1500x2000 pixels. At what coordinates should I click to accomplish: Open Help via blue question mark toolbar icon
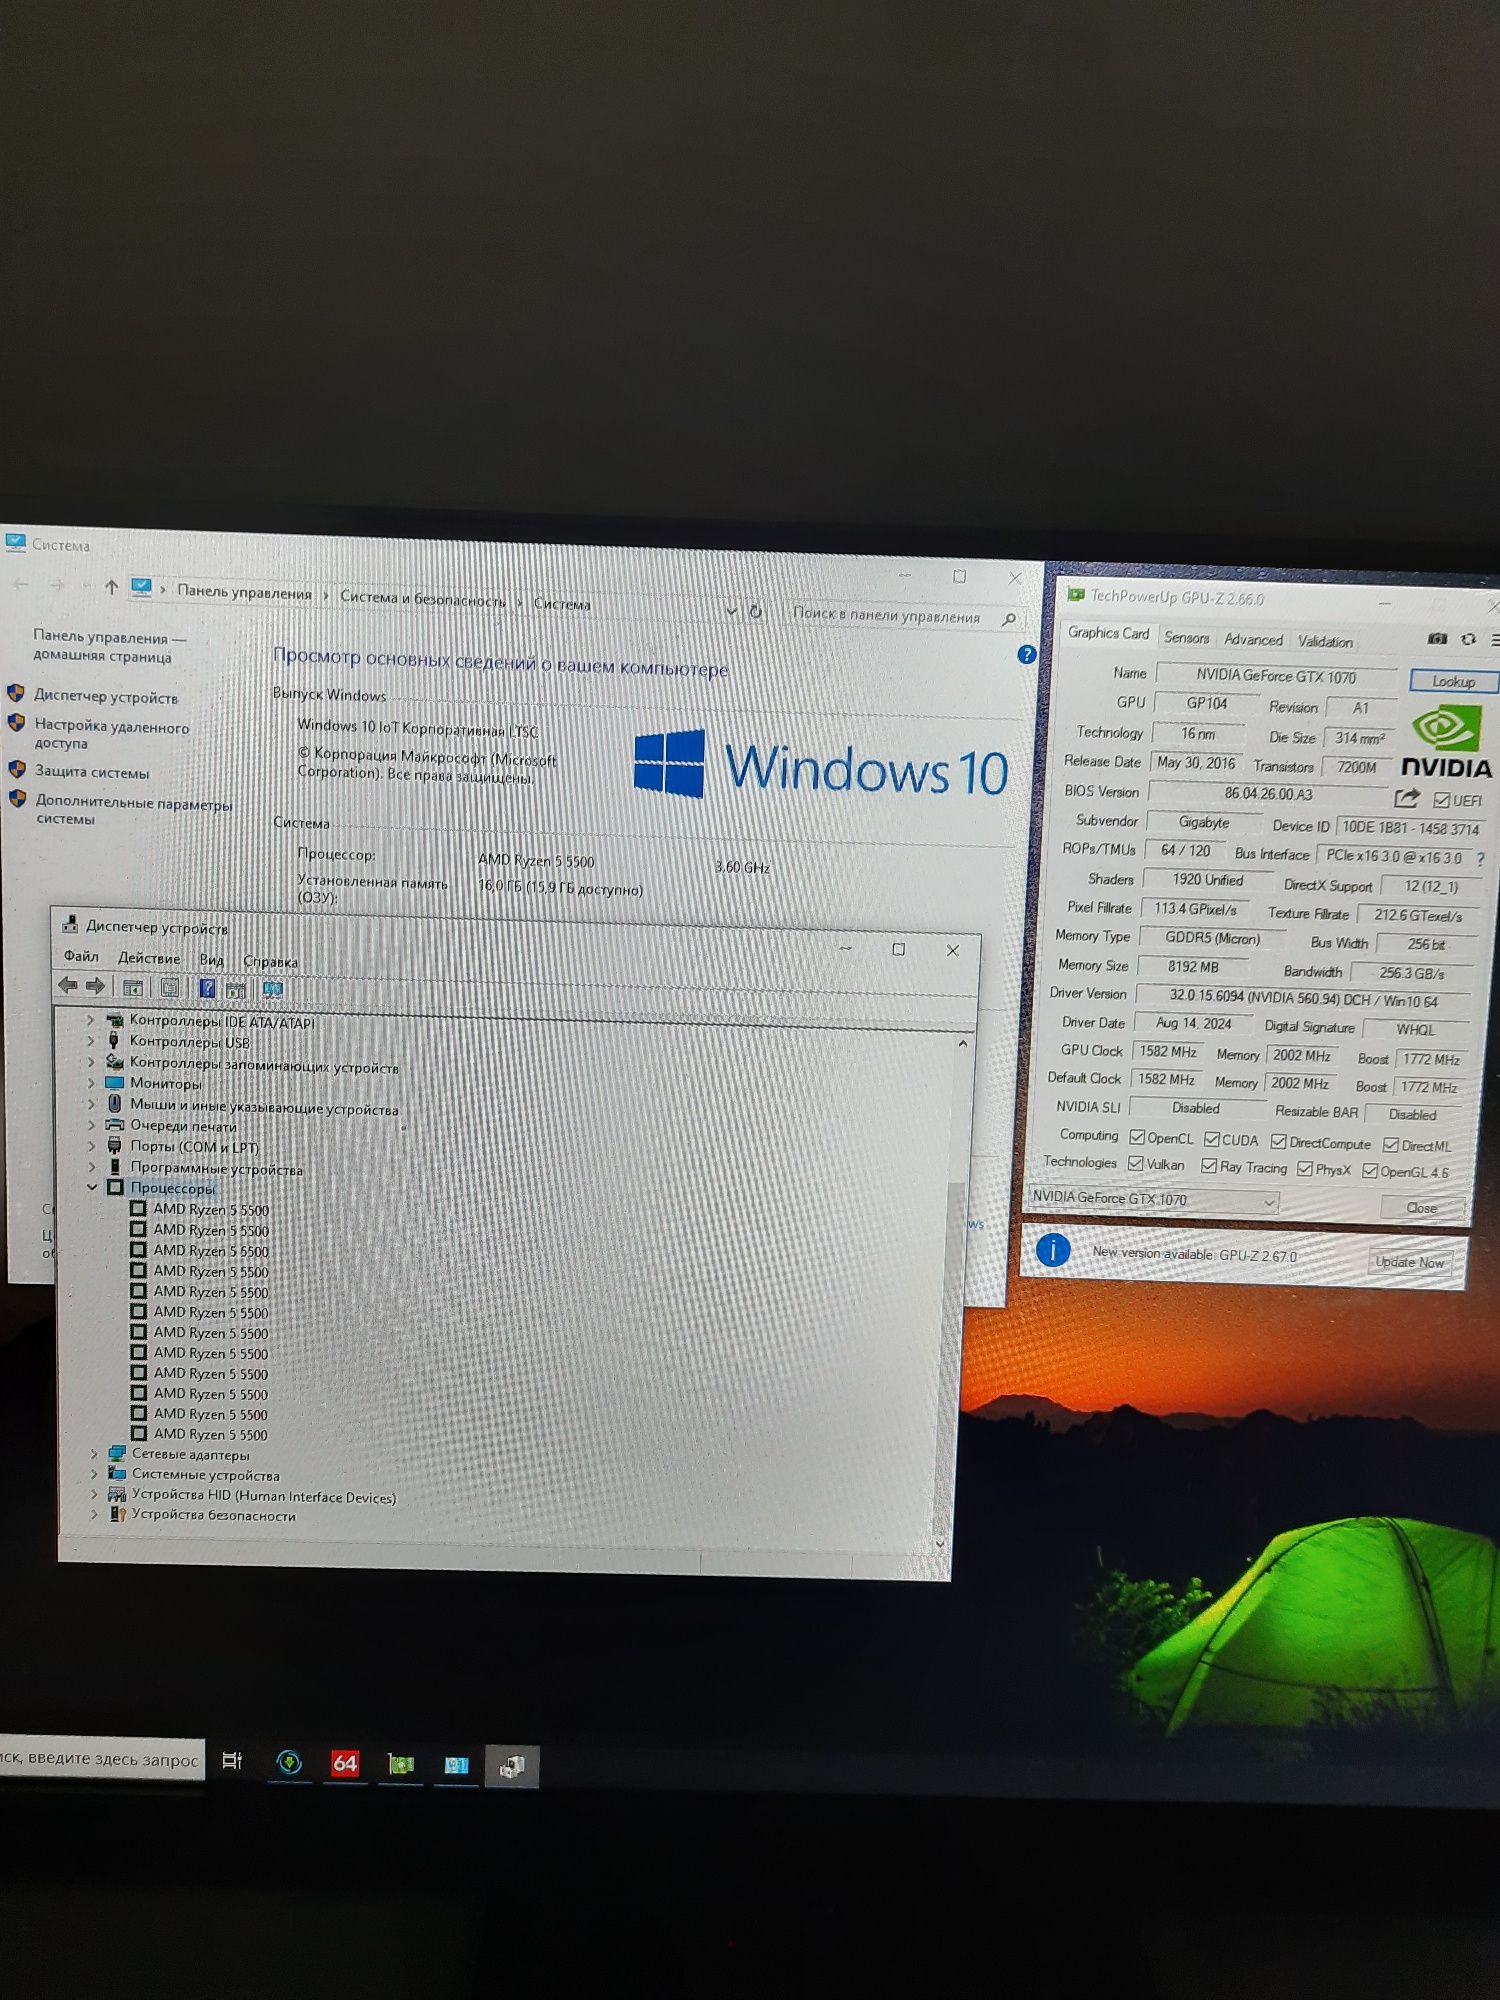click(207, 988)
